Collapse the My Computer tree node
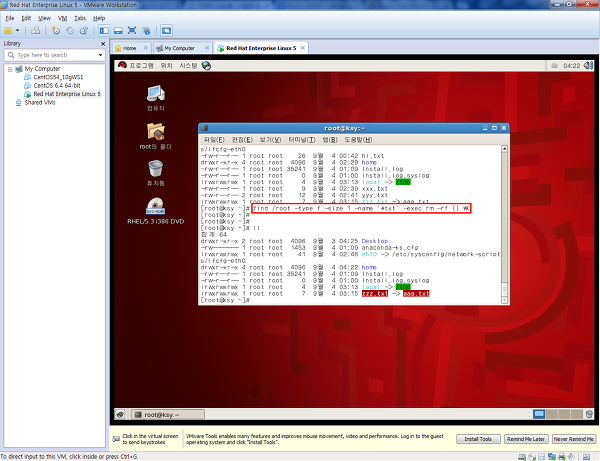Viewport: 600px width, 461px height. coord(10,69)
